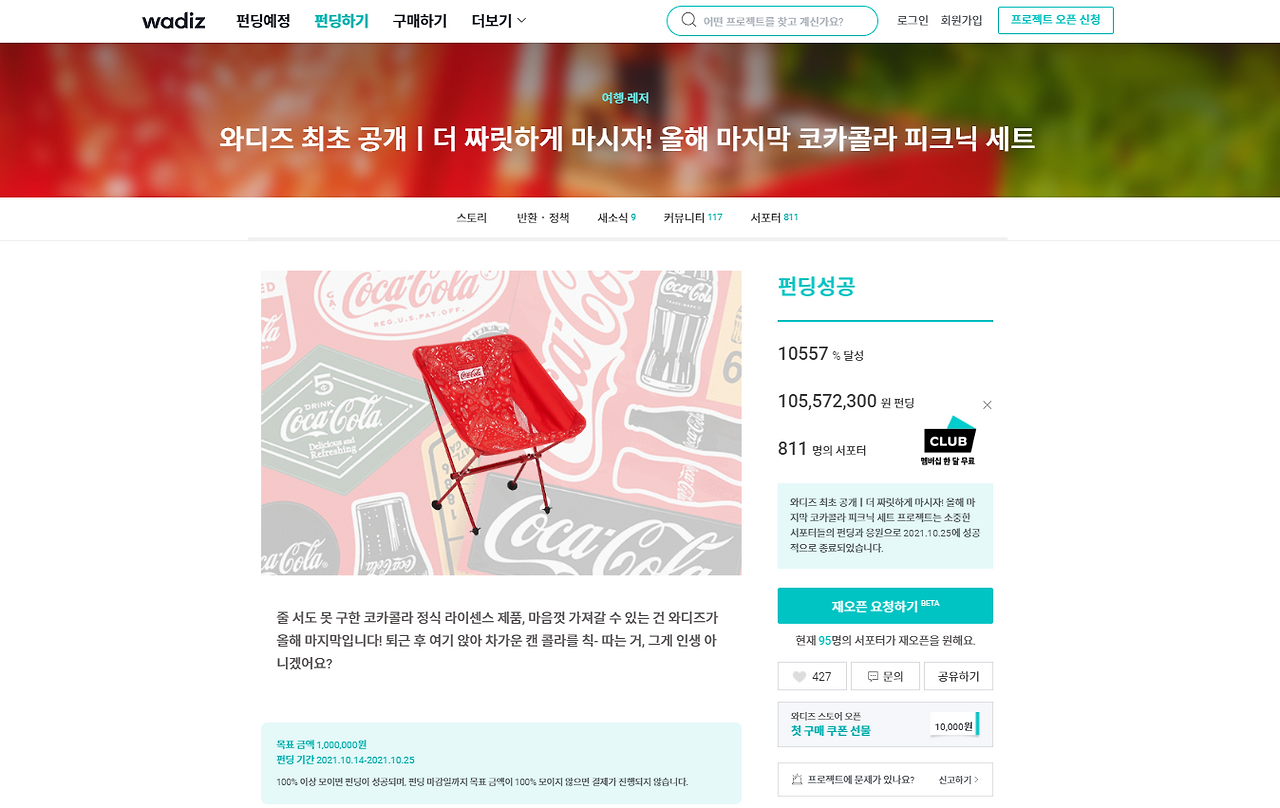Open the 펀딩예정 menu
Viewport: 1280px width, 808px height.
click(x=263, y=21)
